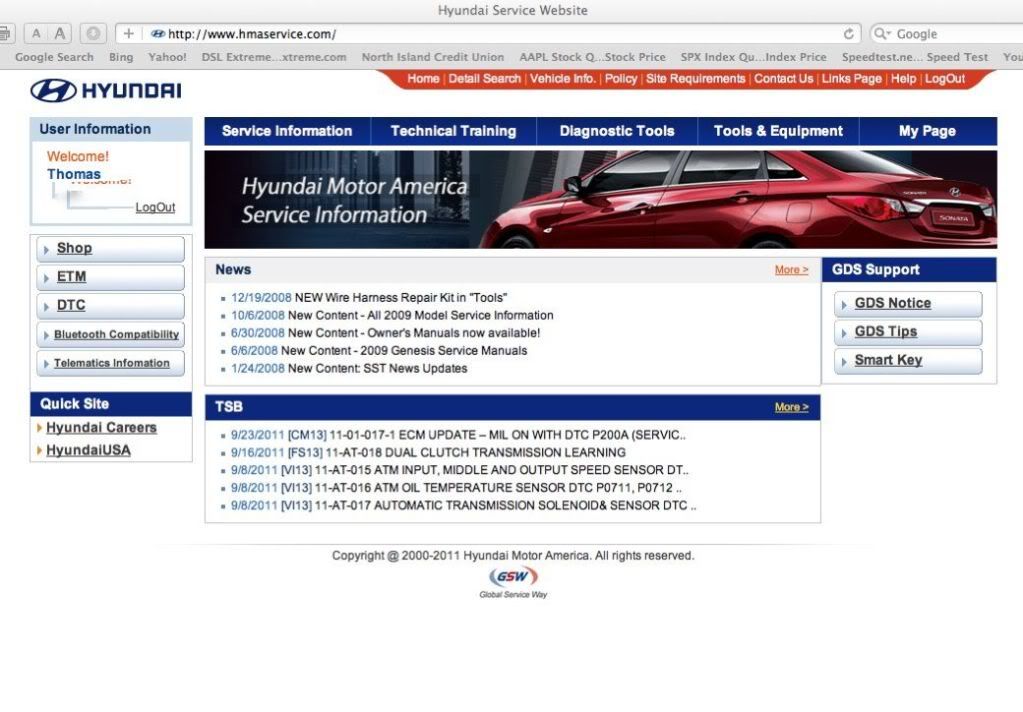Viewport: 1023px width, 712px height.
Task: Click the arrow icon beside GDS Notice
Action: point(844,305)
